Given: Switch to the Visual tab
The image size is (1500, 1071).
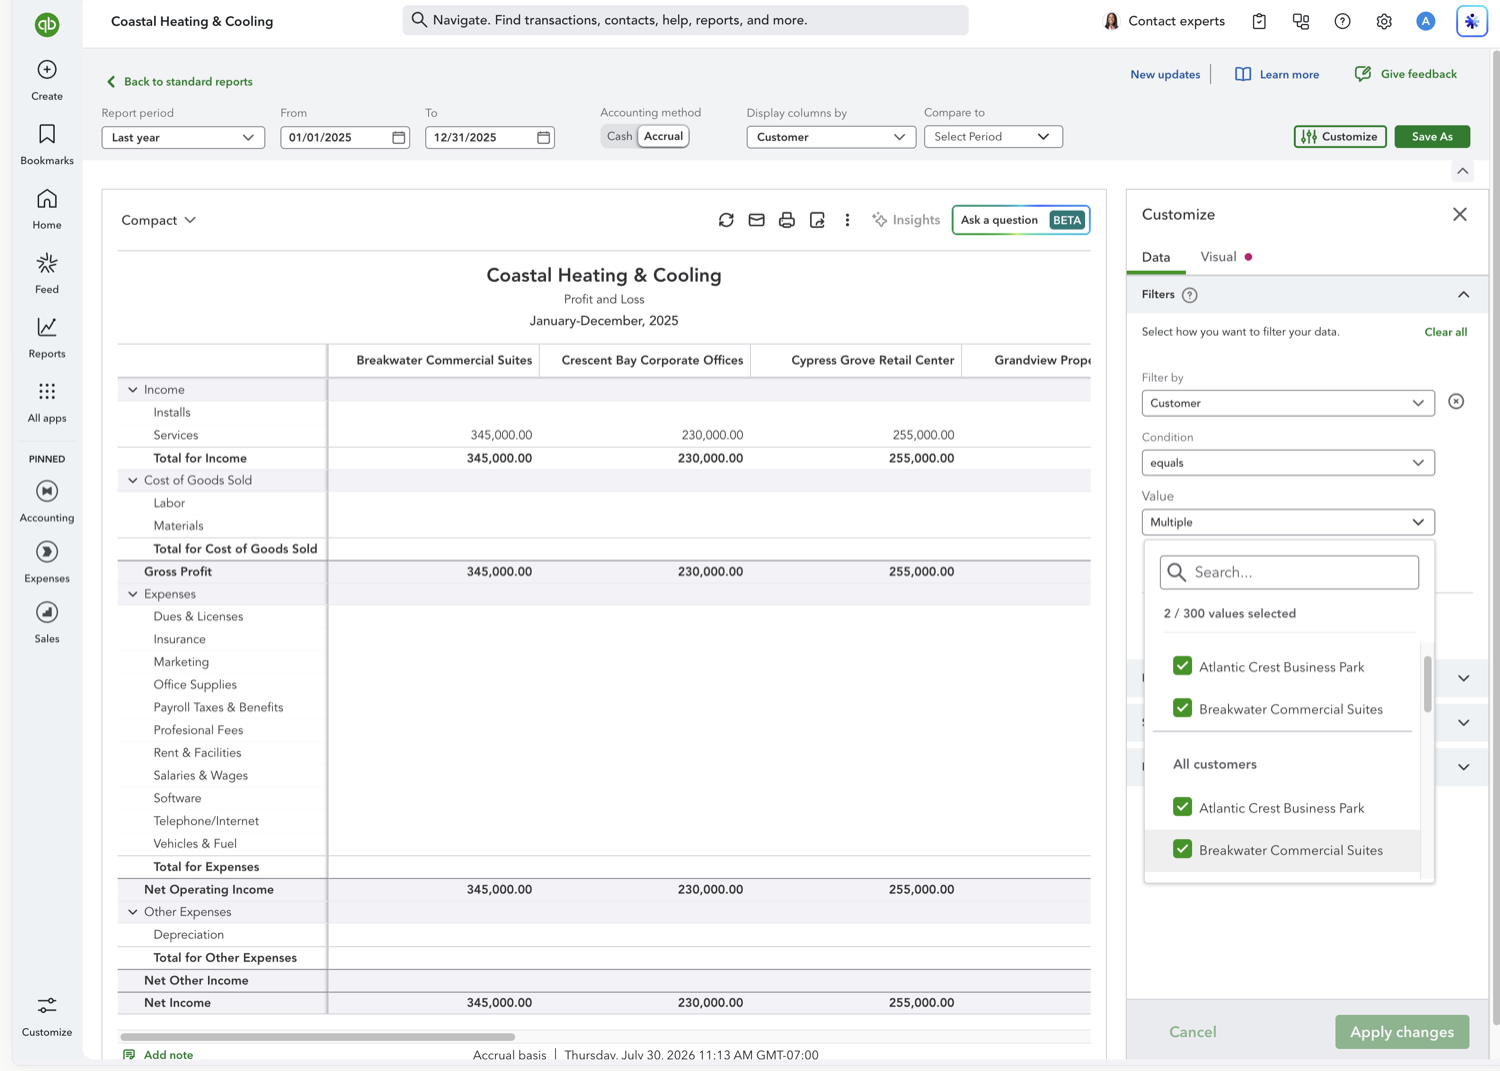Looking at the screenshot, I should point(1219,257).
